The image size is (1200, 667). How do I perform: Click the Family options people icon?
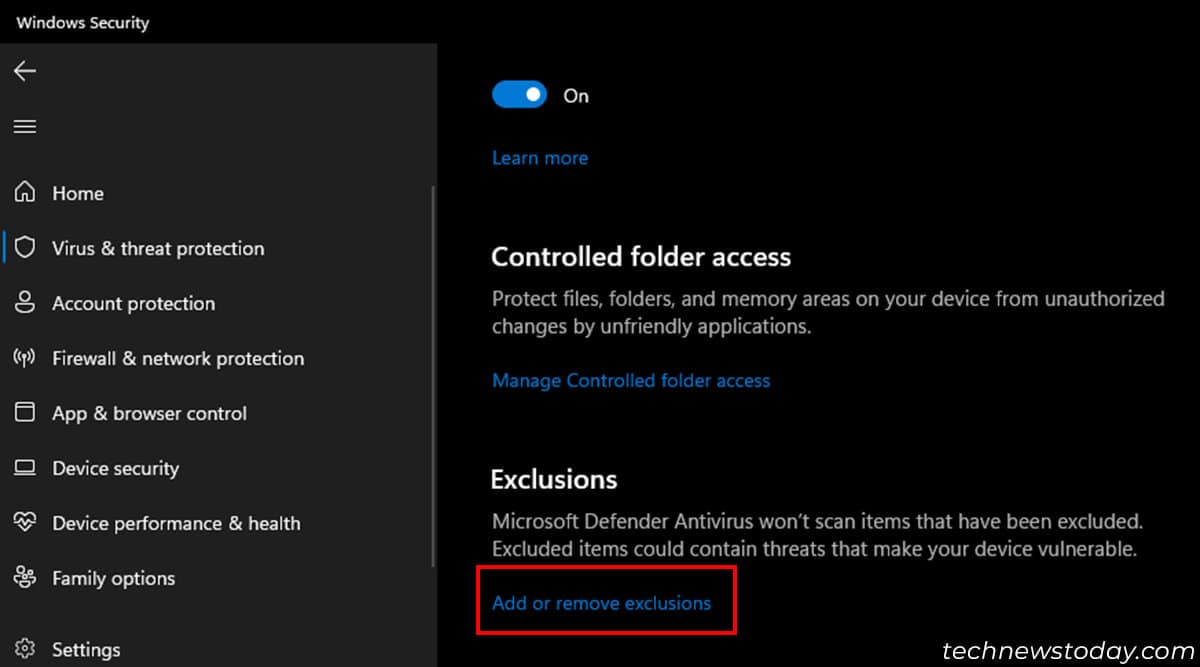[x=25, y=578]
